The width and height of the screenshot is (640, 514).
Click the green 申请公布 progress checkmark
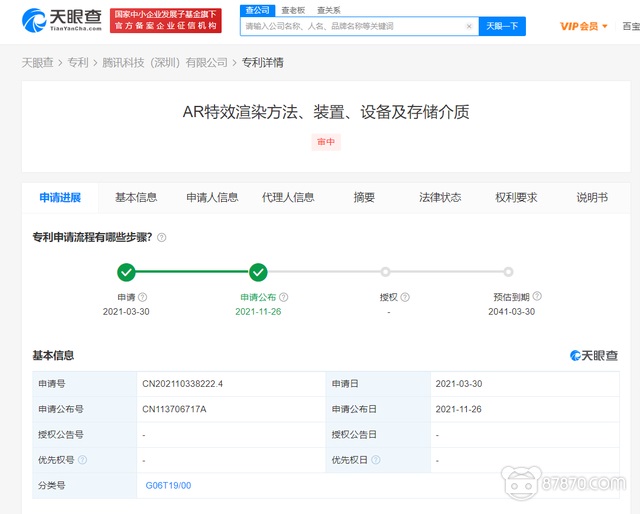pyautogui.click(x=258, y=272)
